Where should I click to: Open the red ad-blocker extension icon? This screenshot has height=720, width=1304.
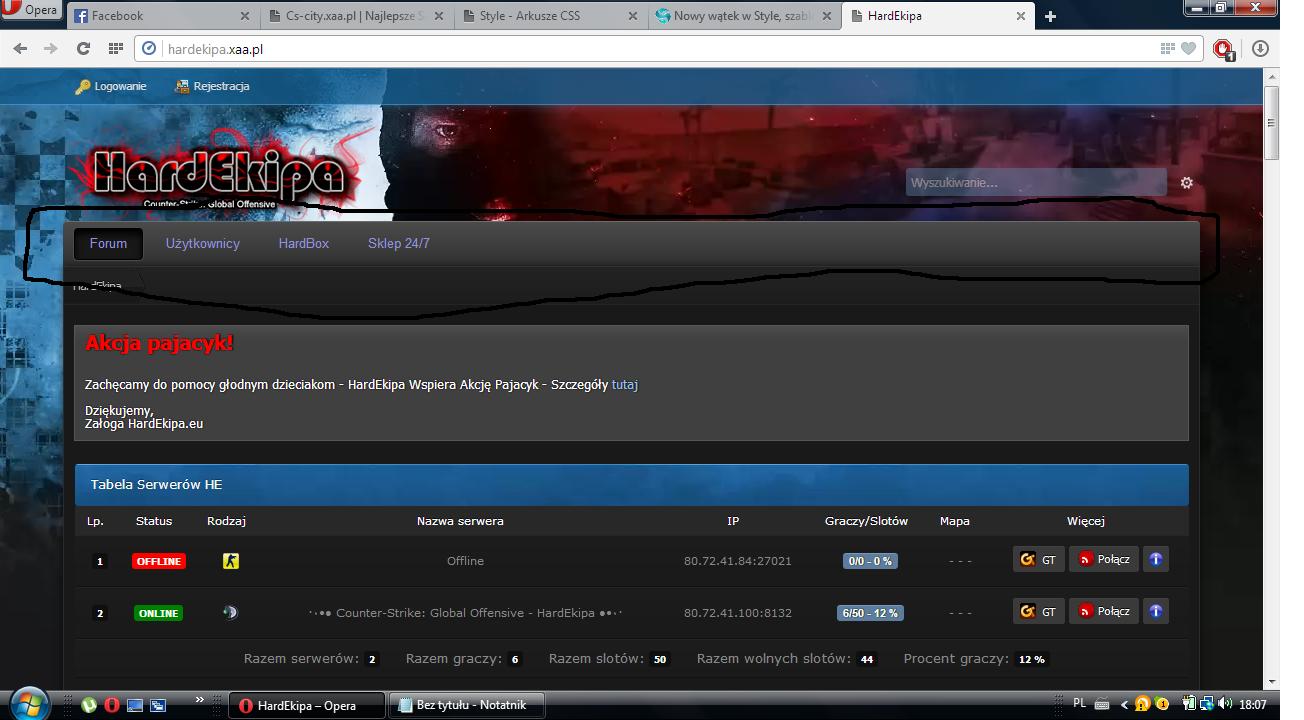(1223, 48)
